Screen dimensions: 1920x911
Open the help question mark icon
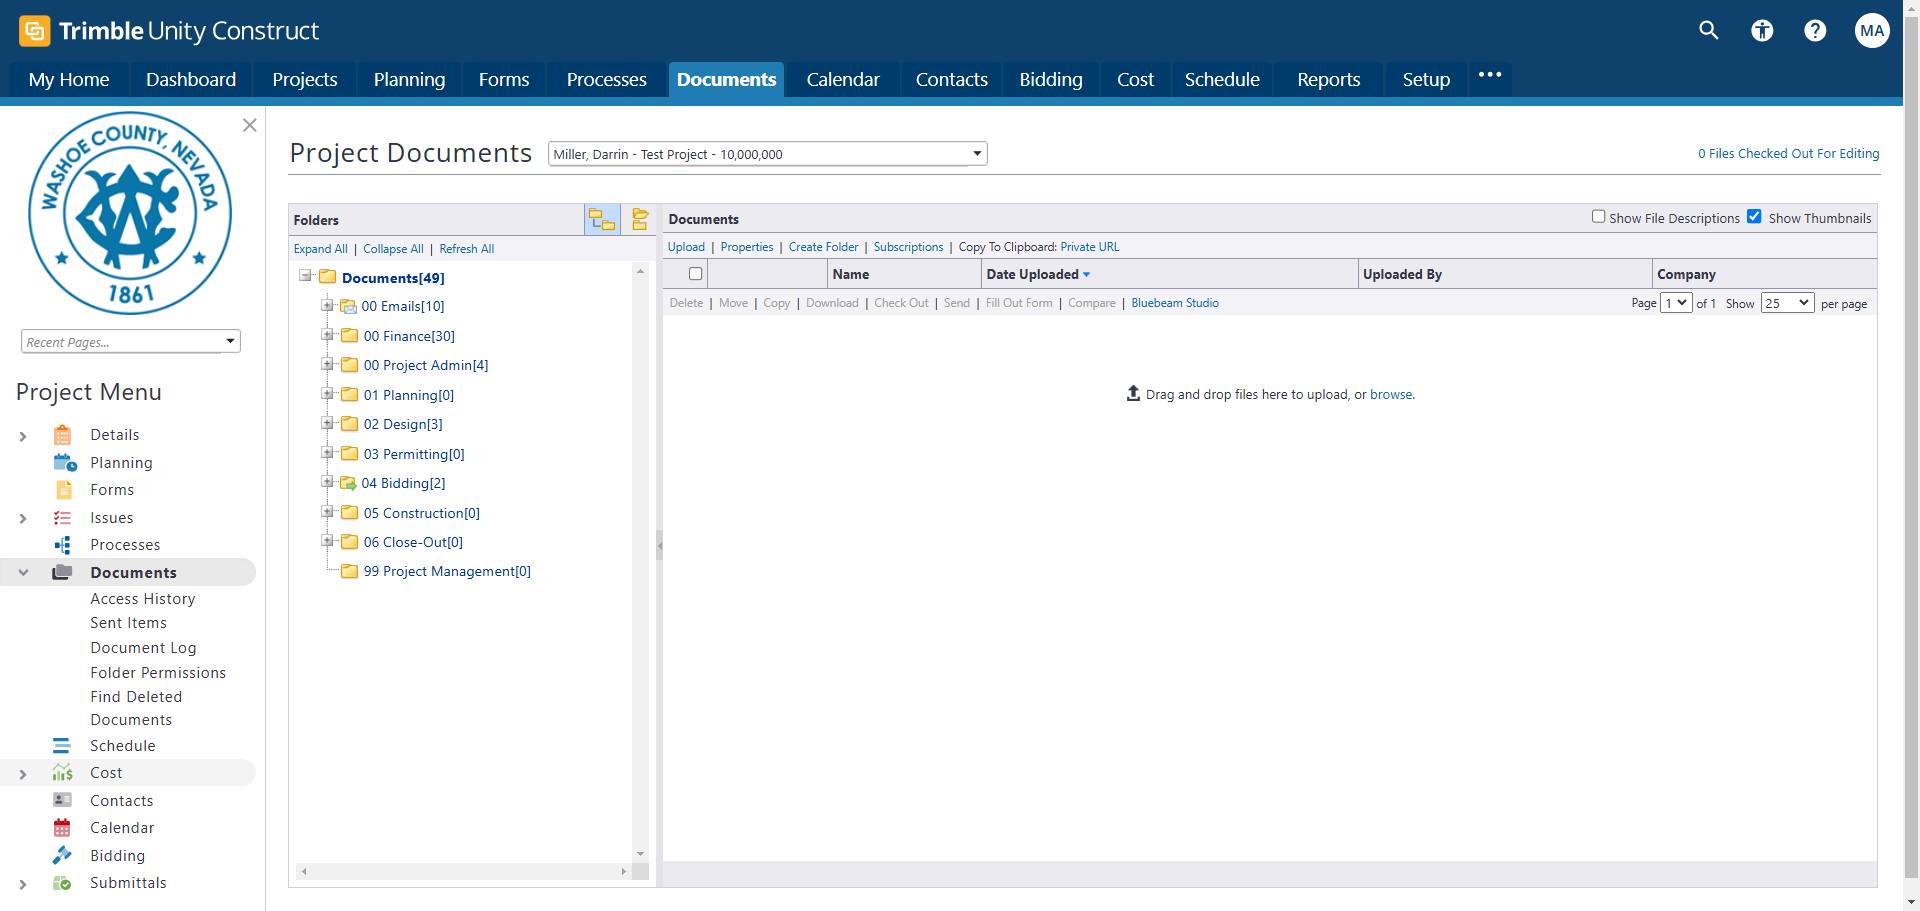tap(1815, 31)
